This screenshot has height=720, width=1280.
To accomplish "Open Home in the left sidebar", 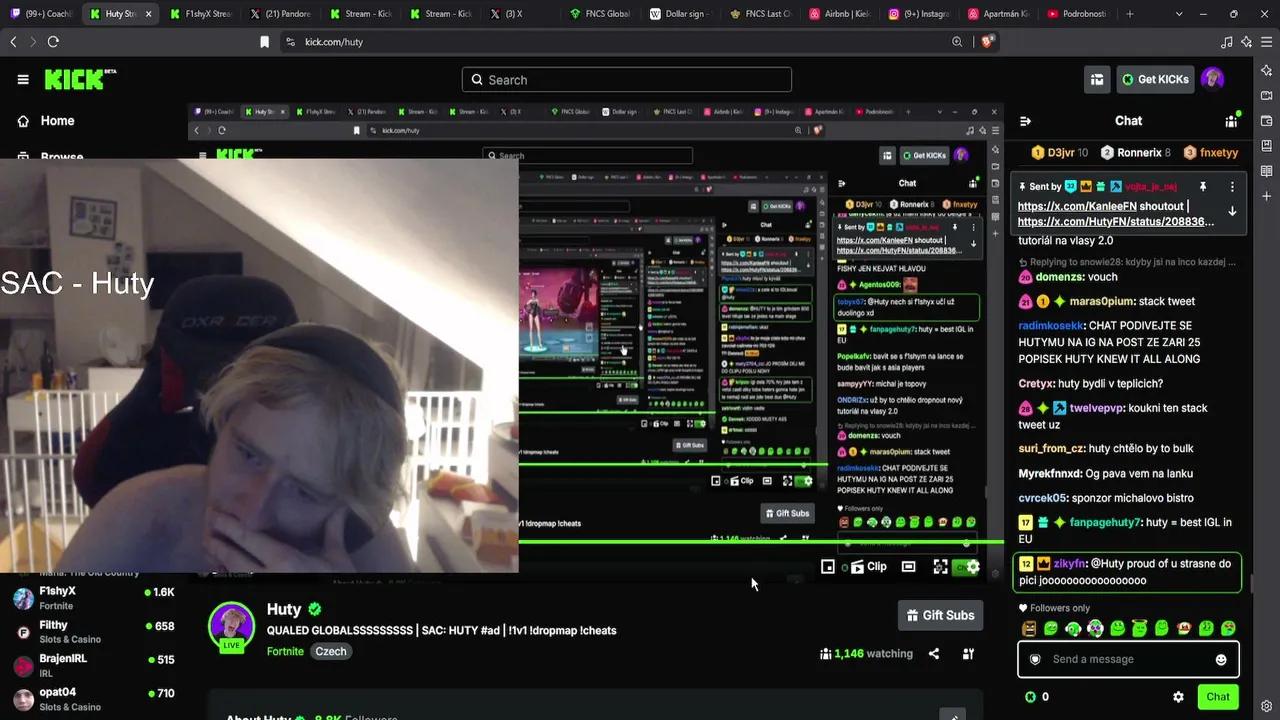I will [x=46, y=121].
